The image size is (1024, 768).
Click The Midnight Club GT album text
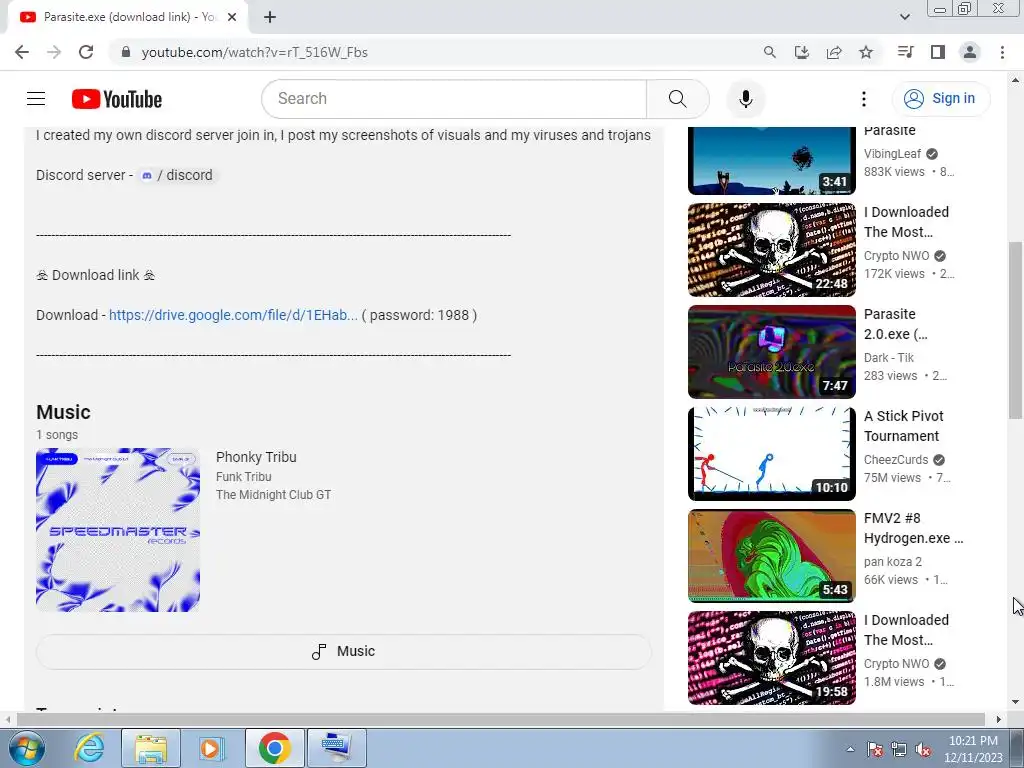tap(274, 495)
